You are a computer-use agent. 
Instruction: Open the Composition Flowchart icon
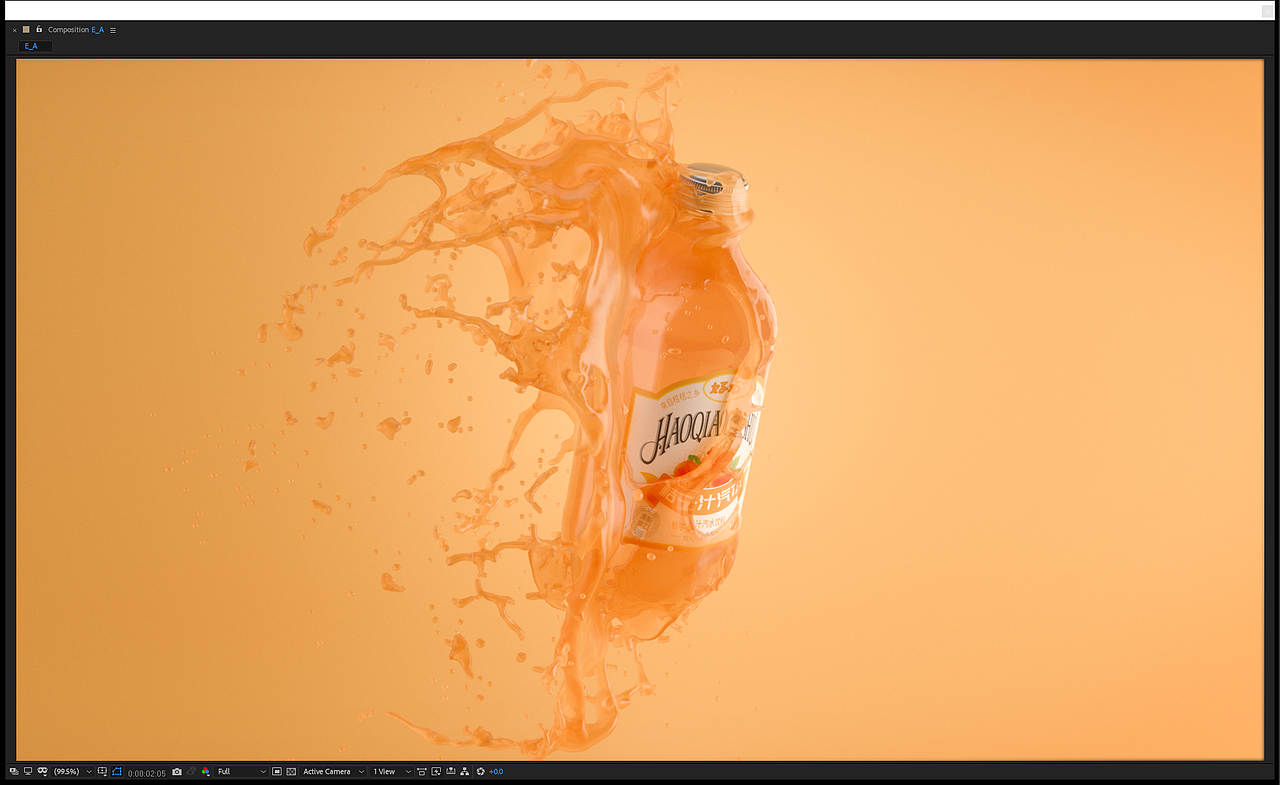[465, 771]
